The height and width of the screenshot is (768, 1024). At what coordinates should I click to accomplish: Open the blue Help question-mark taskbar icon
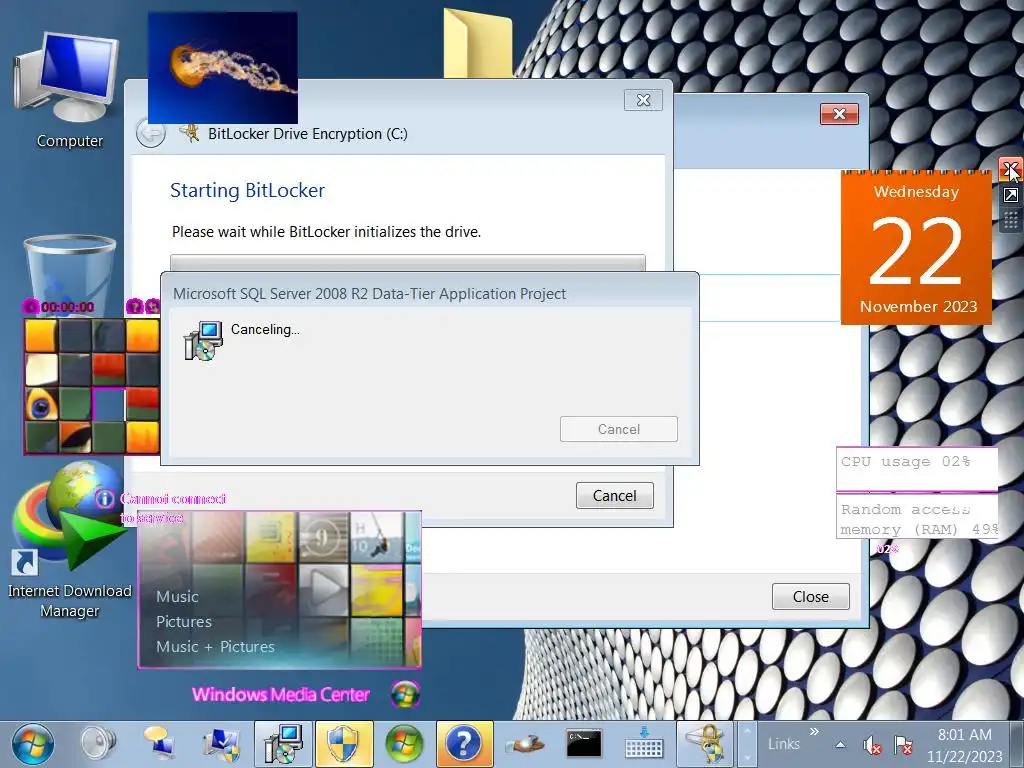click(x=464, y=744)
